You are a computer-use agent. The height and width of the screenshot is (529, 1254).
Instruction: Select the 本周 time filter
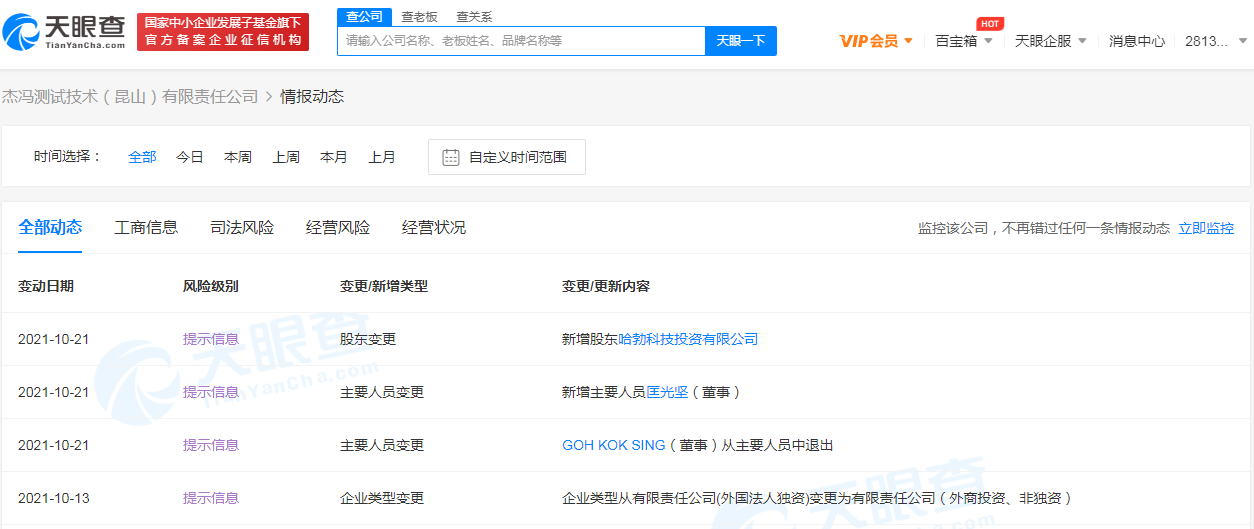(x=238, y=157)
